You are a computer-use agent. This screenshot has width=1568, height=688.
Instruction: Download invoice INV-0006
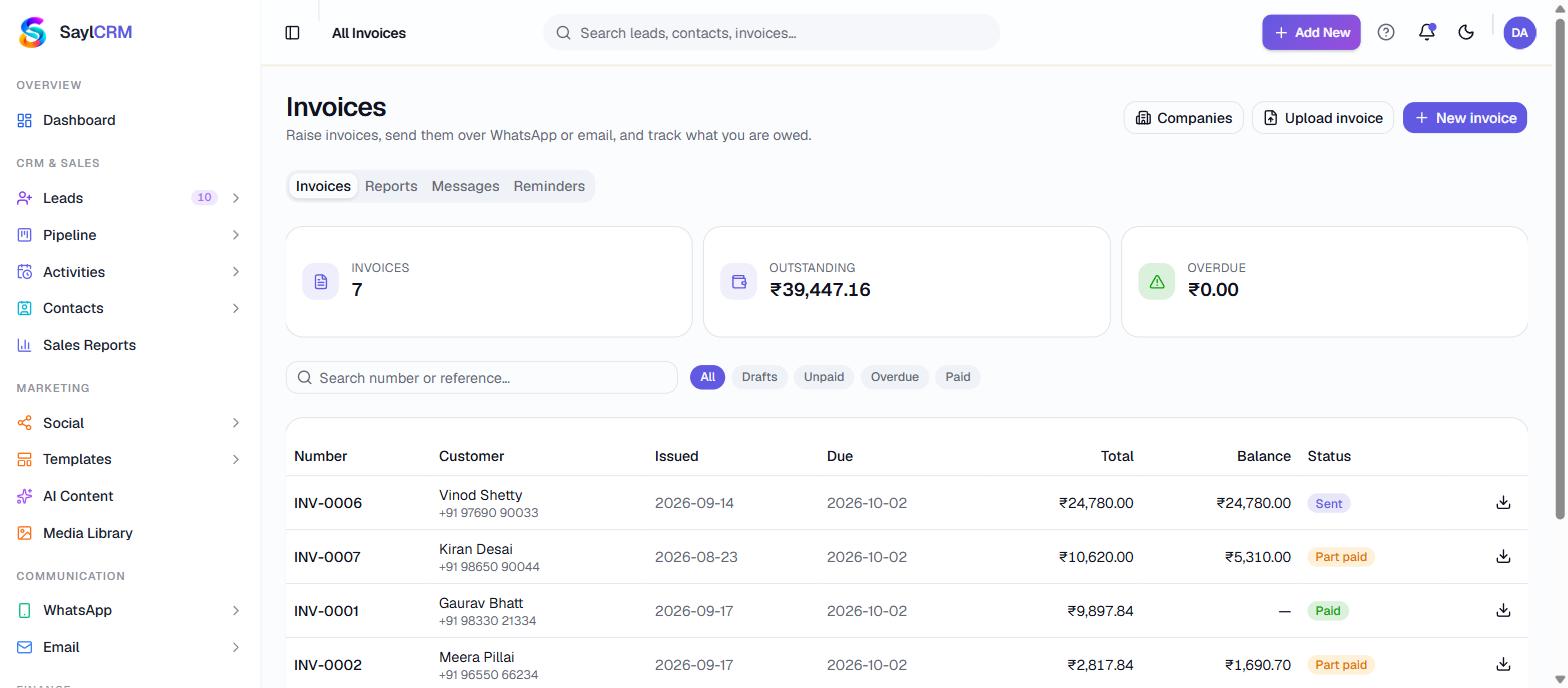tap(1503, 502)
